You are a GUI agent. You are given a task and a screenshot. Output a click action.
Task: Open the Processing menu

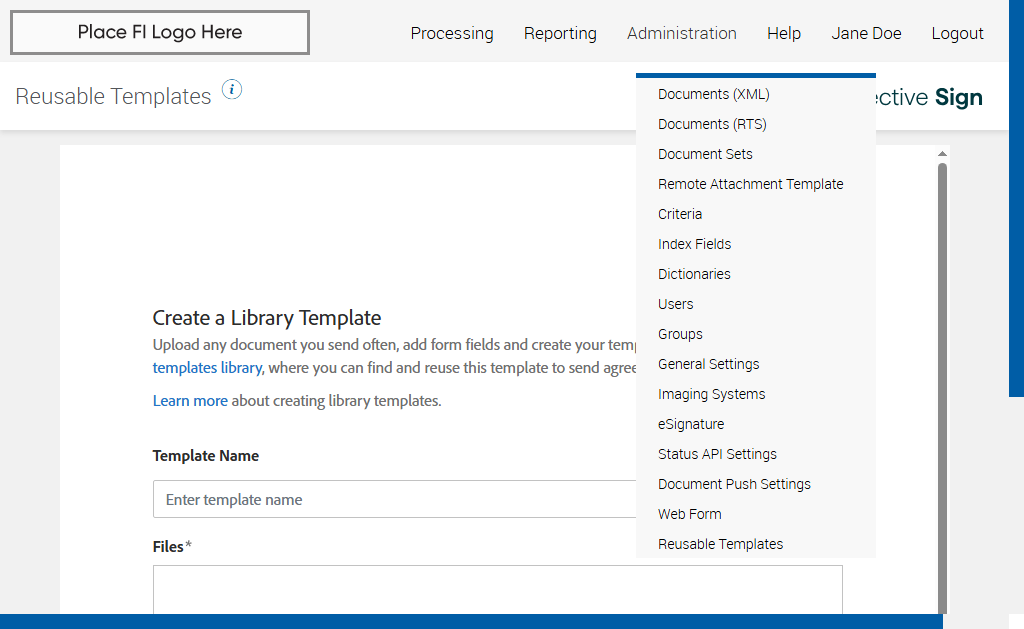452,34
